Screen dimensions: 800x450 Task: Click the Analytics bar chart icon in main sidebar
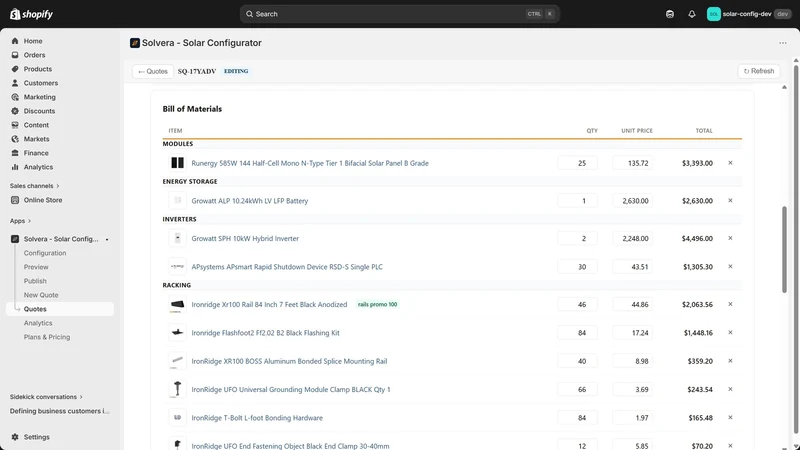click(15, 167)
